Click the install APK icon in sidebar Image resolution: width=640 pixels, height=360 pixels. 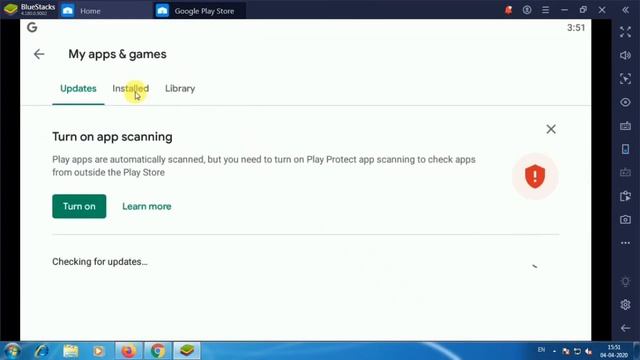pyautogui.click(x=625, y=196)
